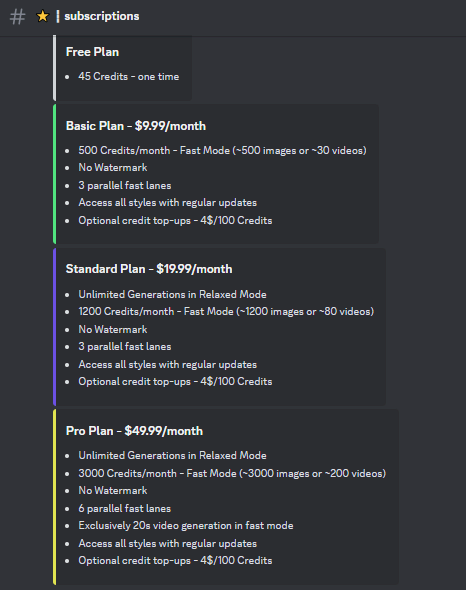The height and width of the screenshot is (590, 466).
Task: Select the Standard Plan $19.99/month heading
Action: pyautogui.click(x=149, y=269)
